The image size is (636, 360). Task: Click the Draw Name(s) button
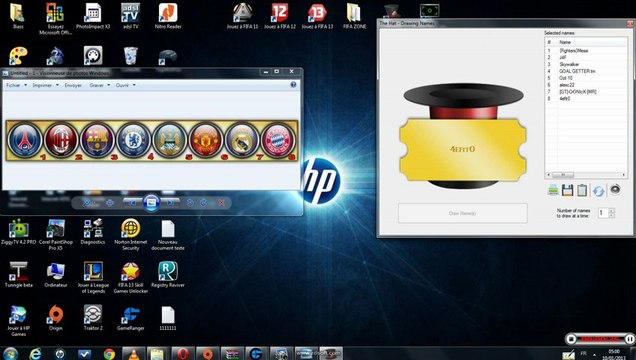coord(463,213)
